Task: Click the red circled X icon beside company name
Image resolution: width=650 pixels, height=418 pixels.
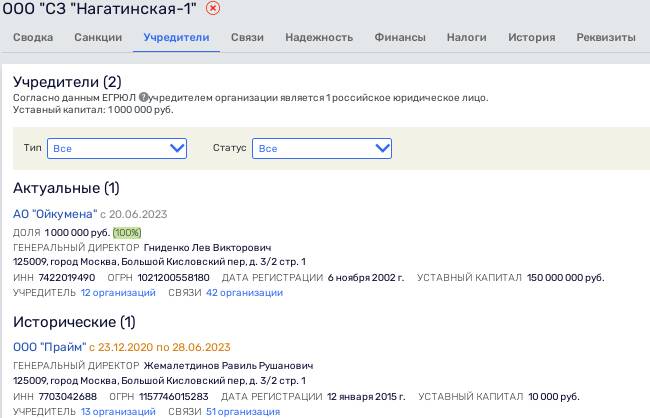Action: 213,8
